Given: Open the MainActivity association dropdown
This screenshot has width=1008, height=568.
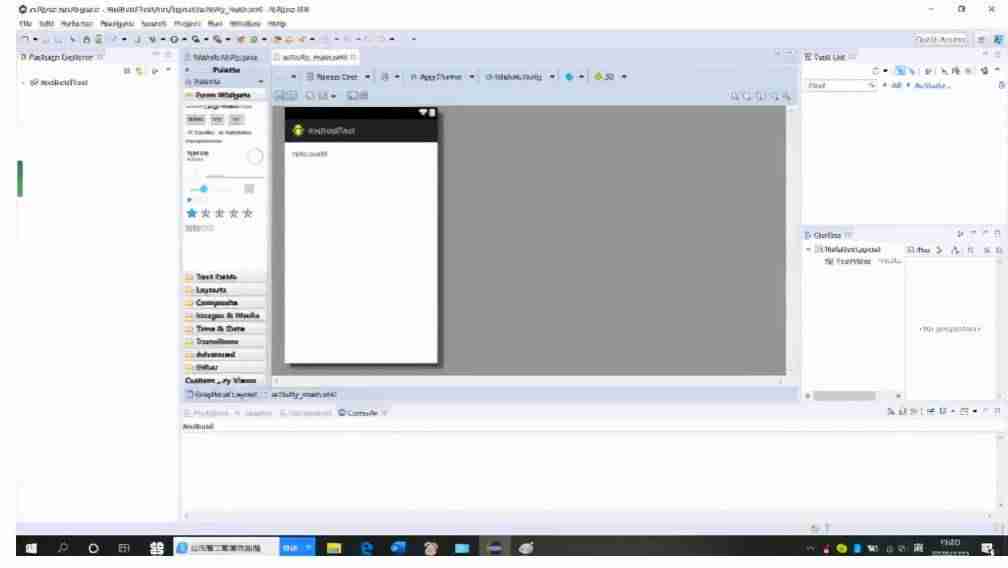Looking at the screenshot, I should click(x=520, y=76).
